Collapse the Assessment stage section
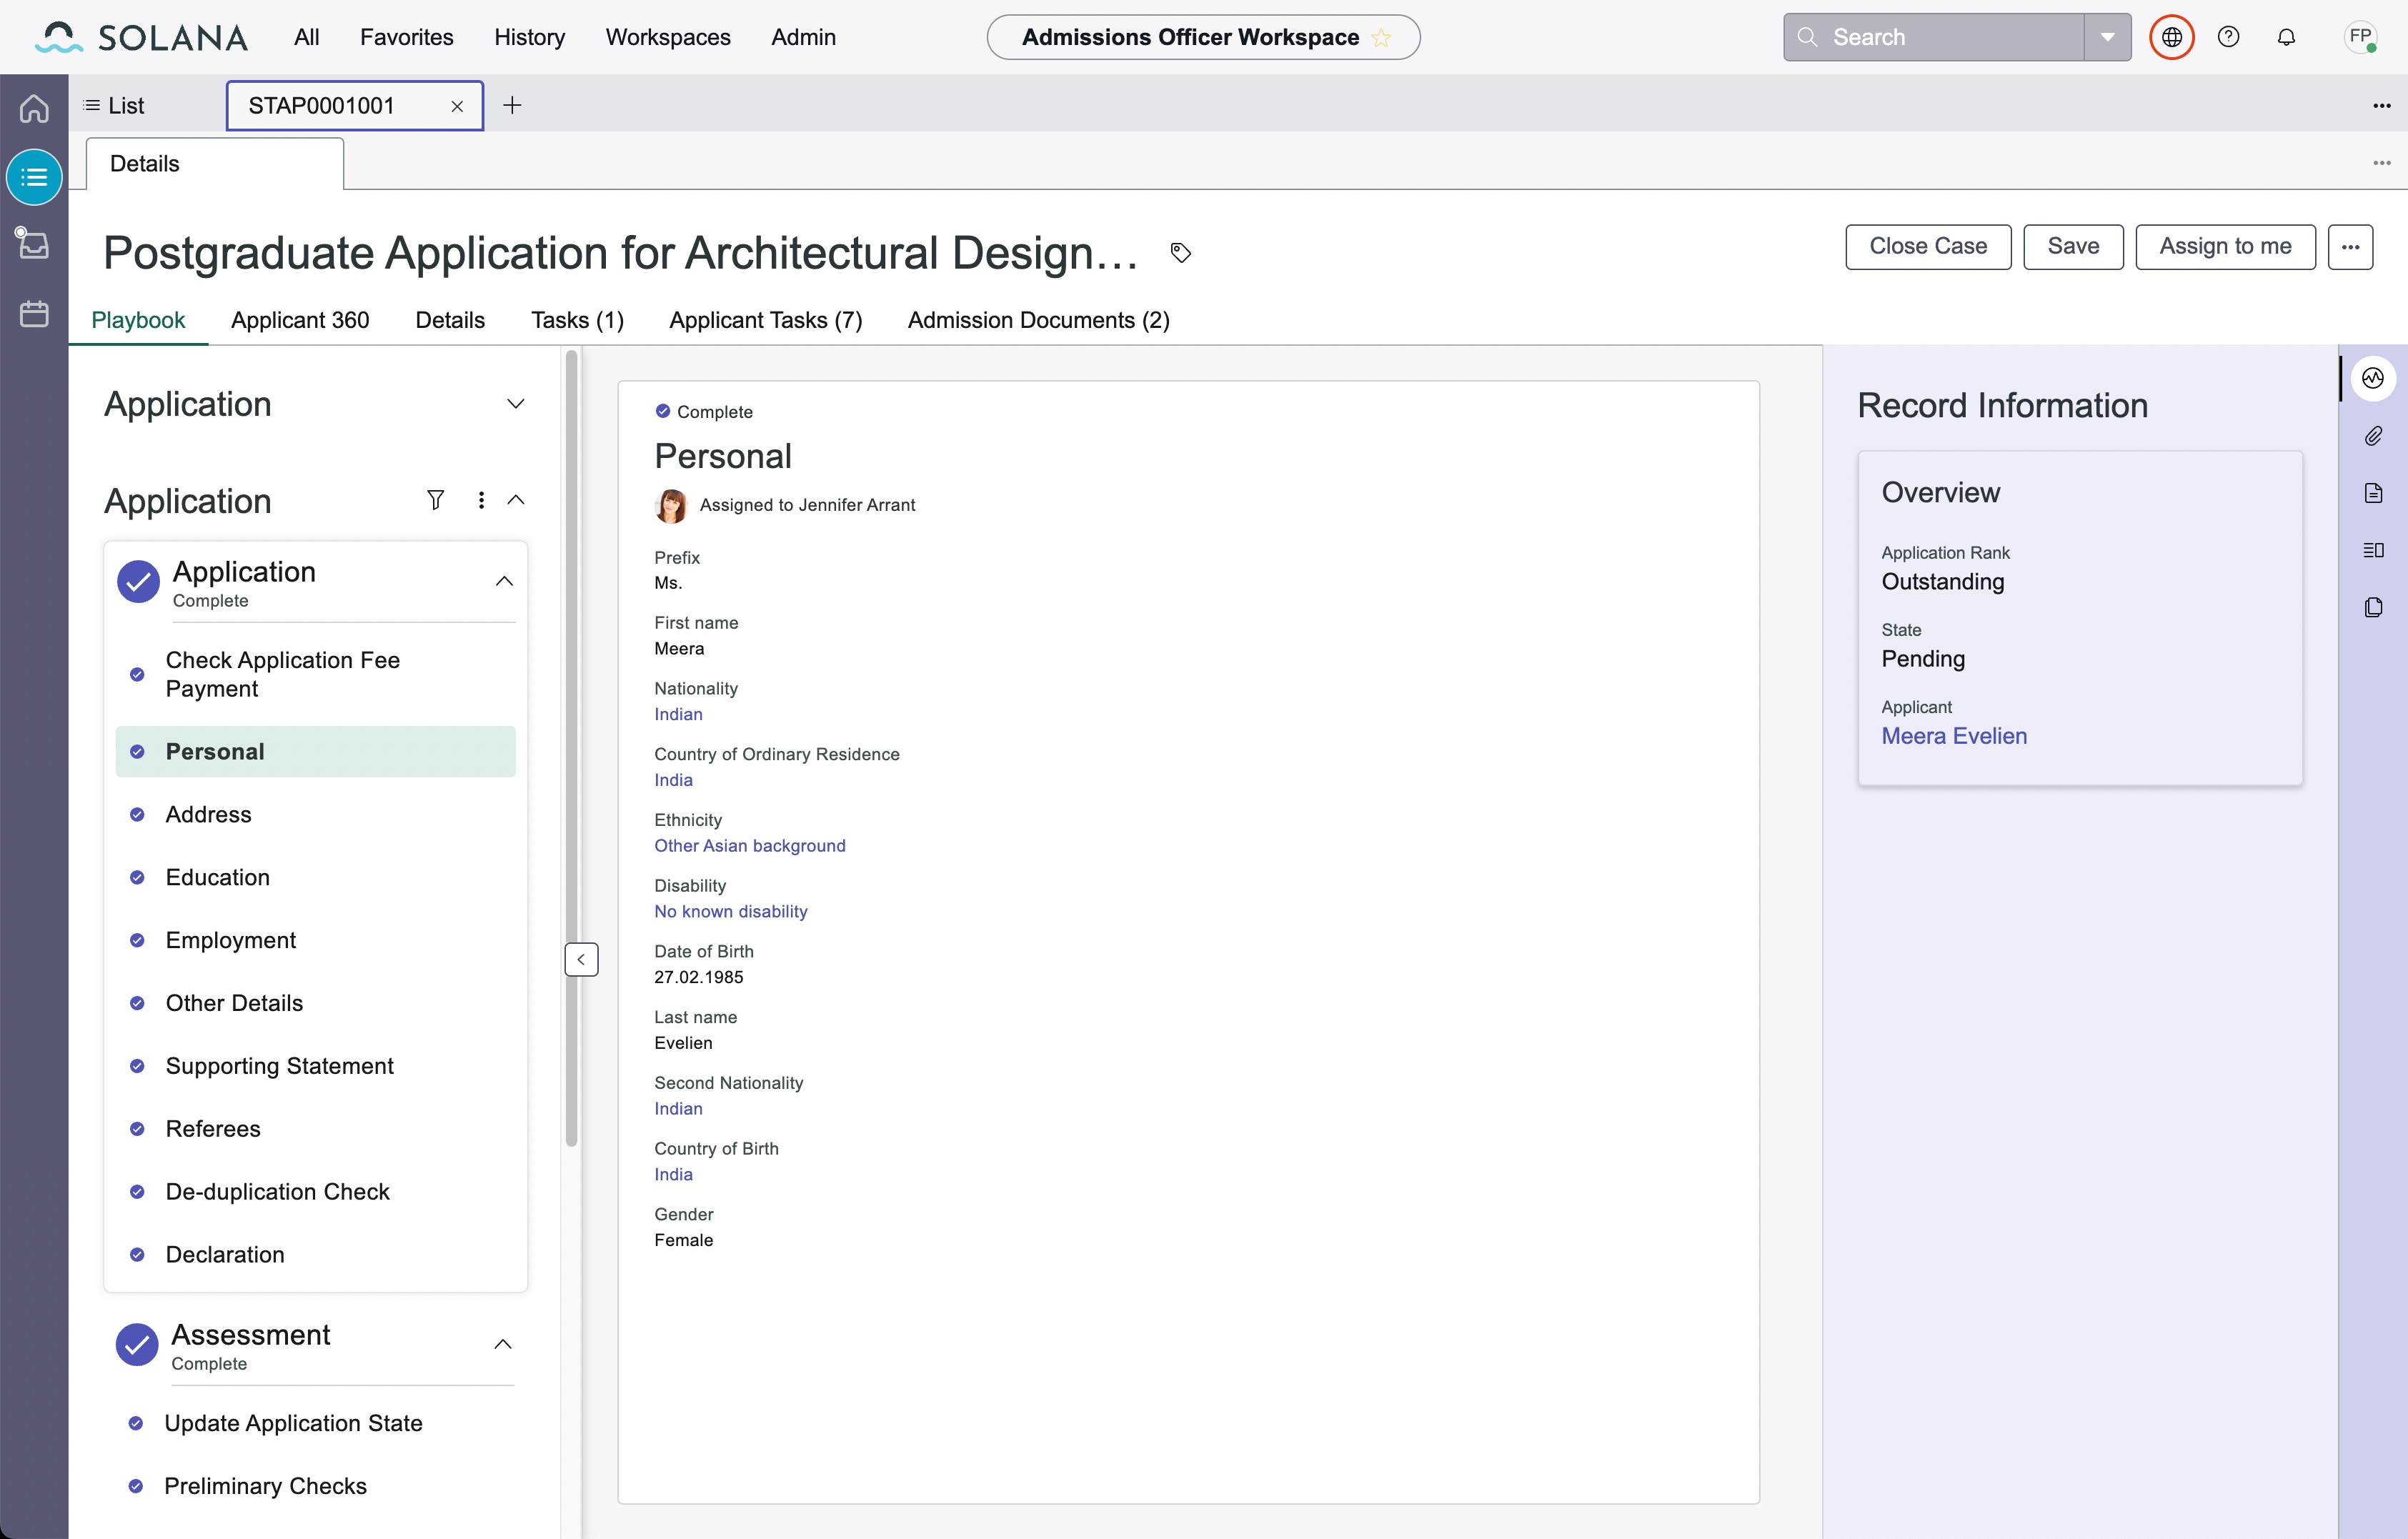Viewport: 2408px width, 1539px height. point(504,1344)
